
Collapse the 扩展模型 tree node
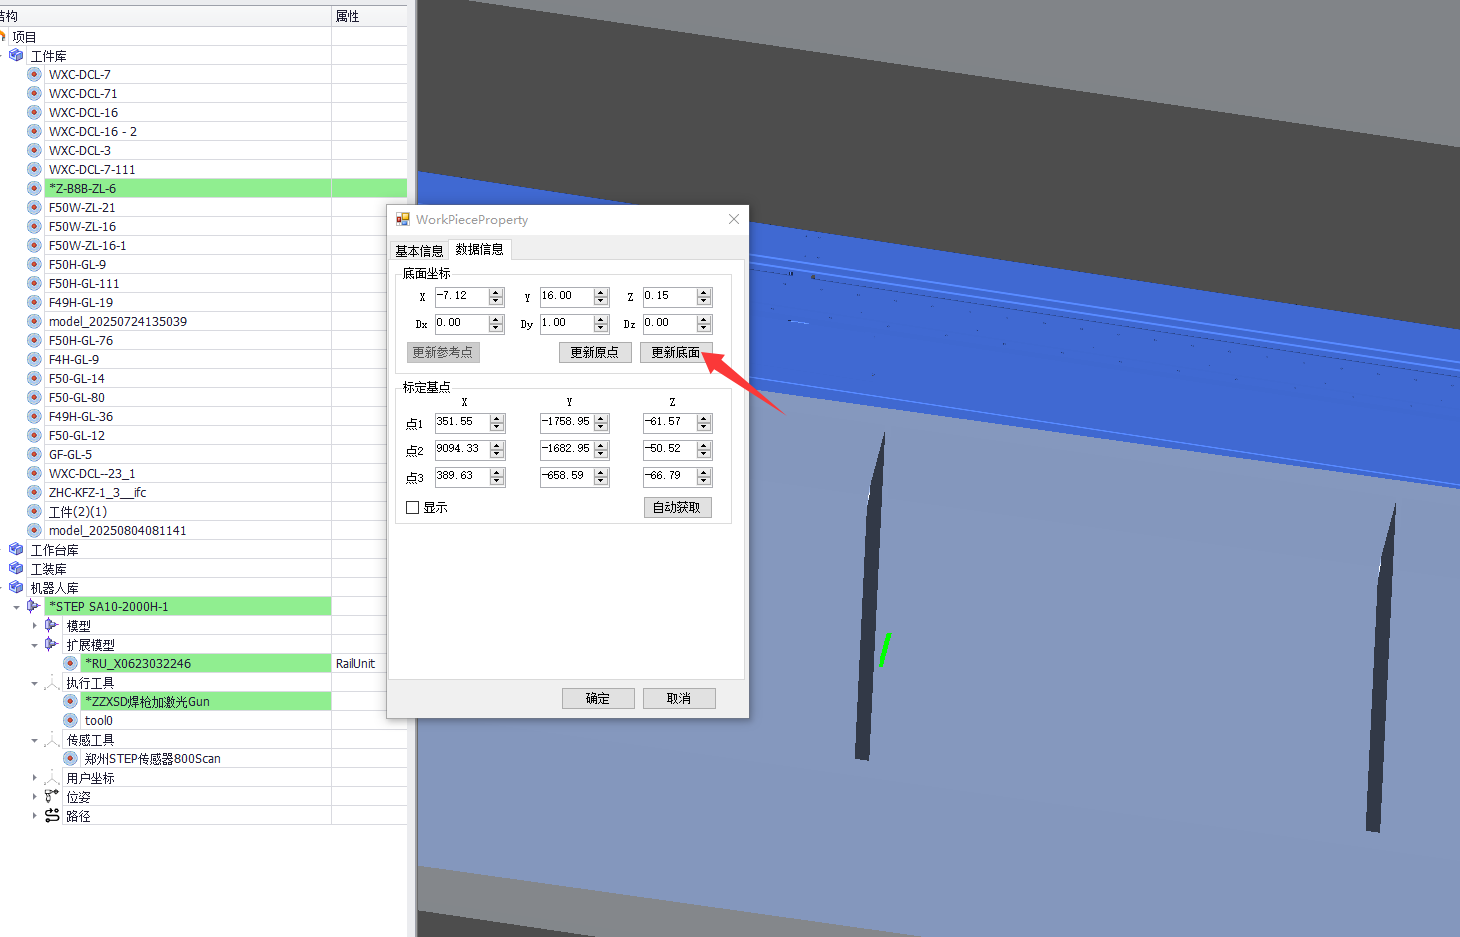pos(35,645)
